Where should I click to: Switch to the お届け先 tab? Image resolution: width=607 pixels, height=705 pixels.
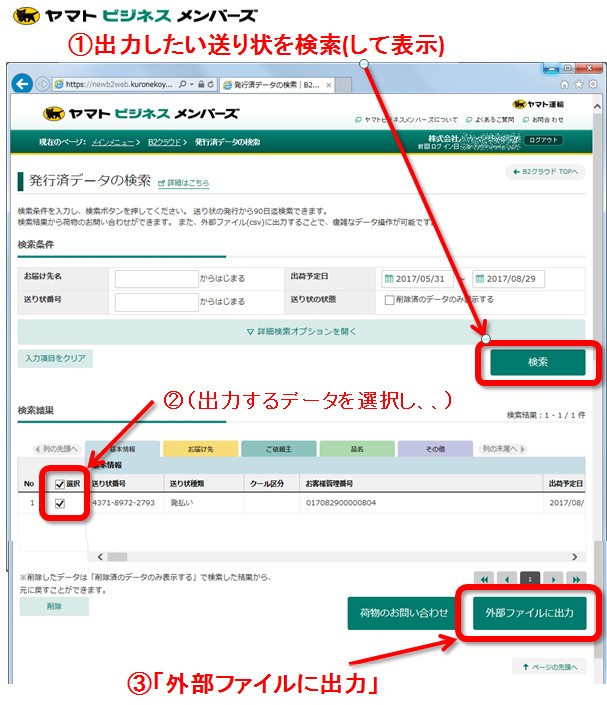coord(201,449)
